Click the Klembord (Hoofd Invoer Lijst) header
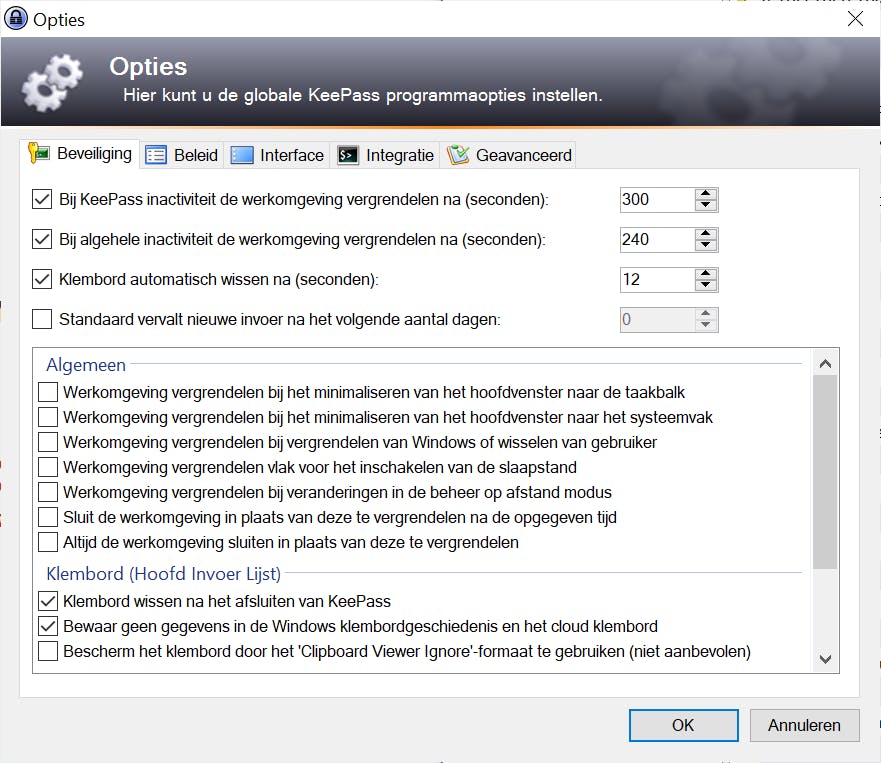The width and height of the screenshot is (881, 763). (164, 574)
